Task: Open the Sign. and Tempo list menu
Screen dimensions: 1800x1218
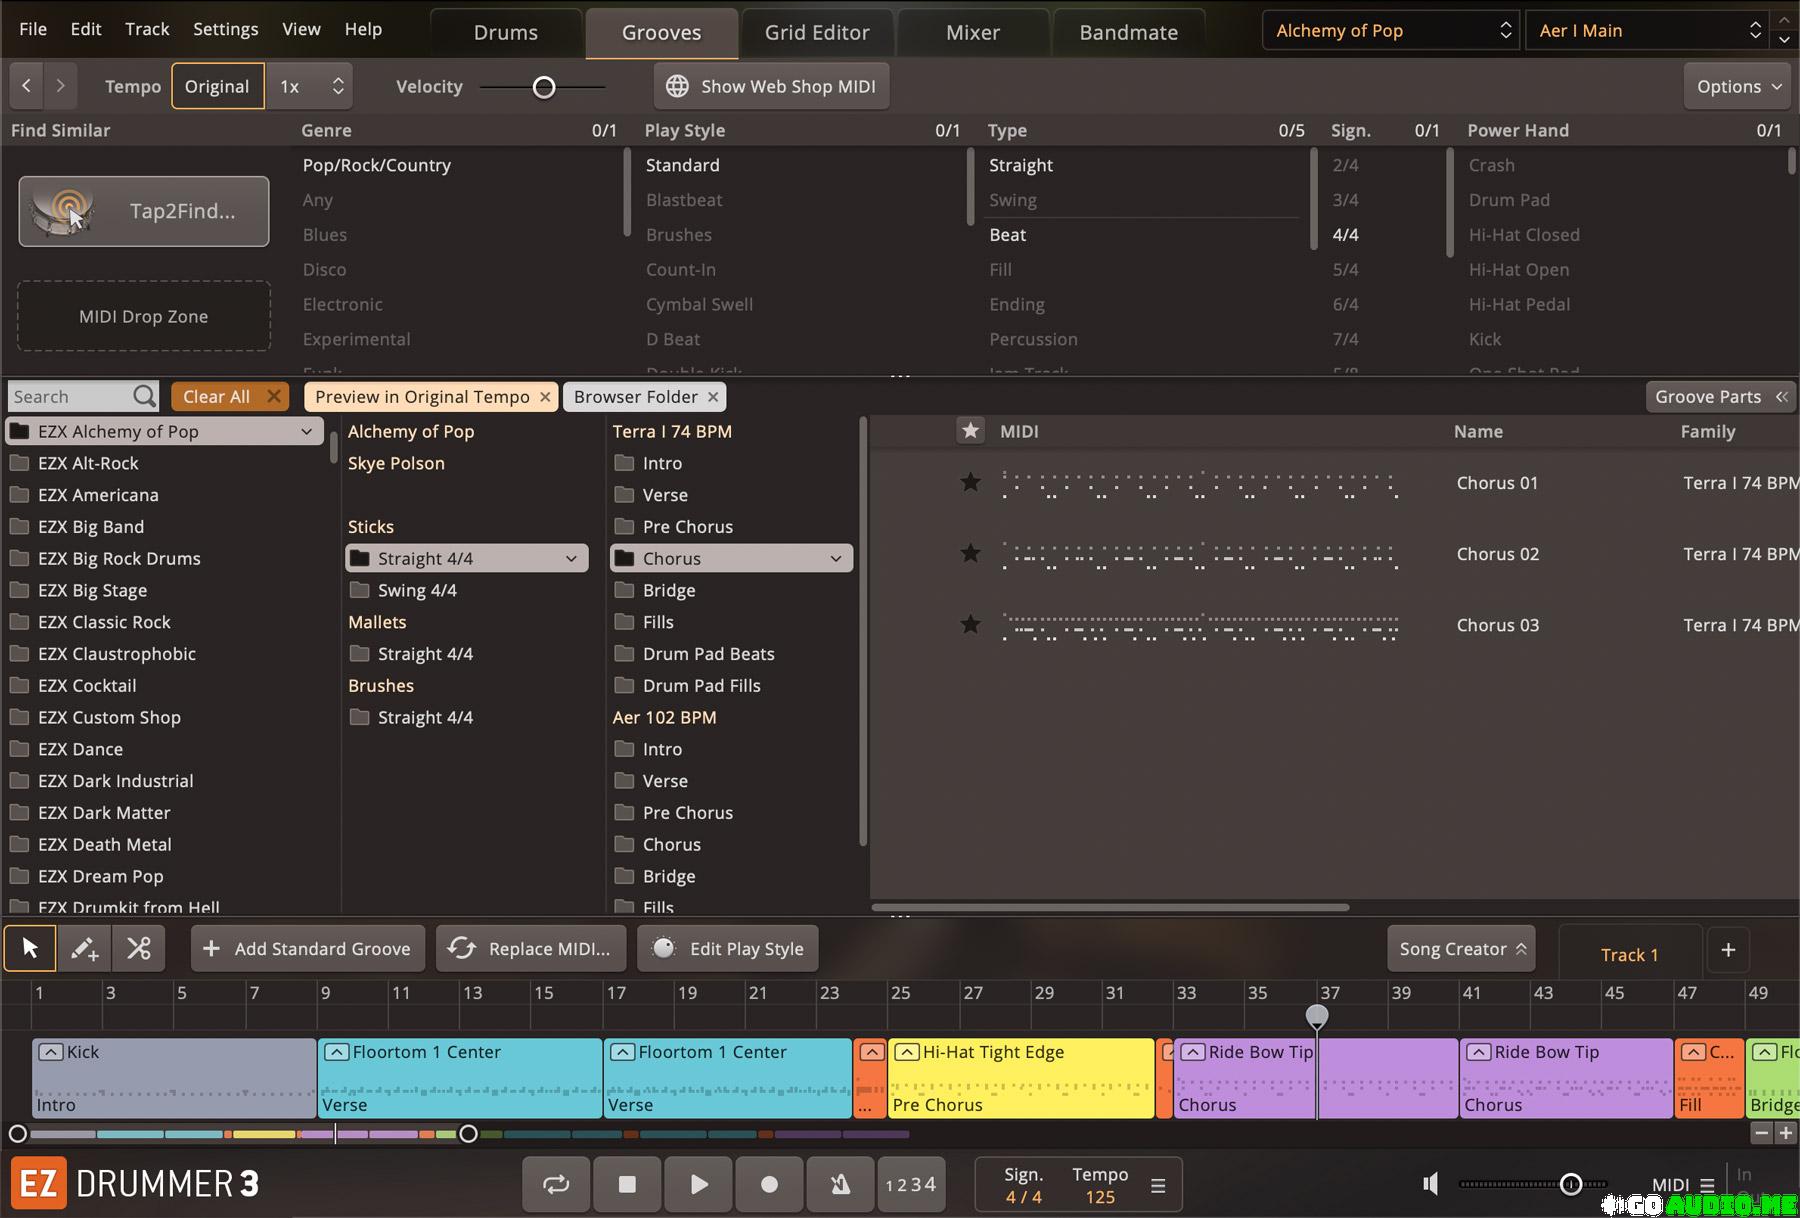Action: pyautogui.click(x=1158, y=1186)
